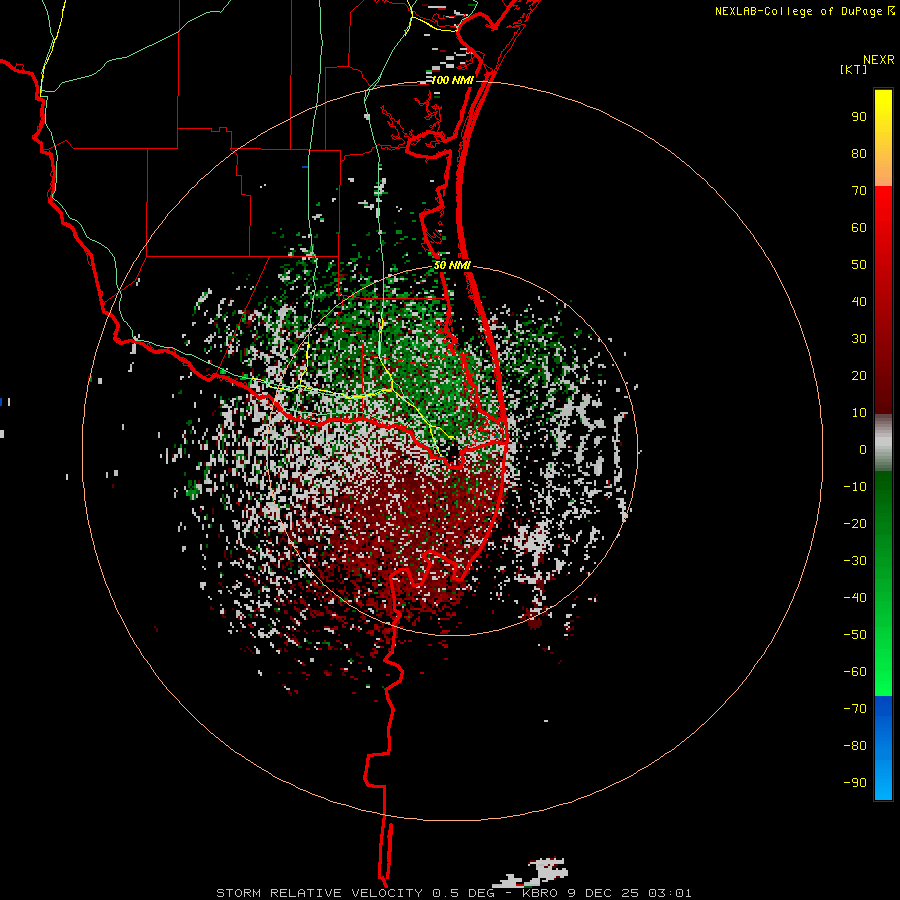Click the 50 NMI range ring label
900x900 pixels.
(452, 265)
